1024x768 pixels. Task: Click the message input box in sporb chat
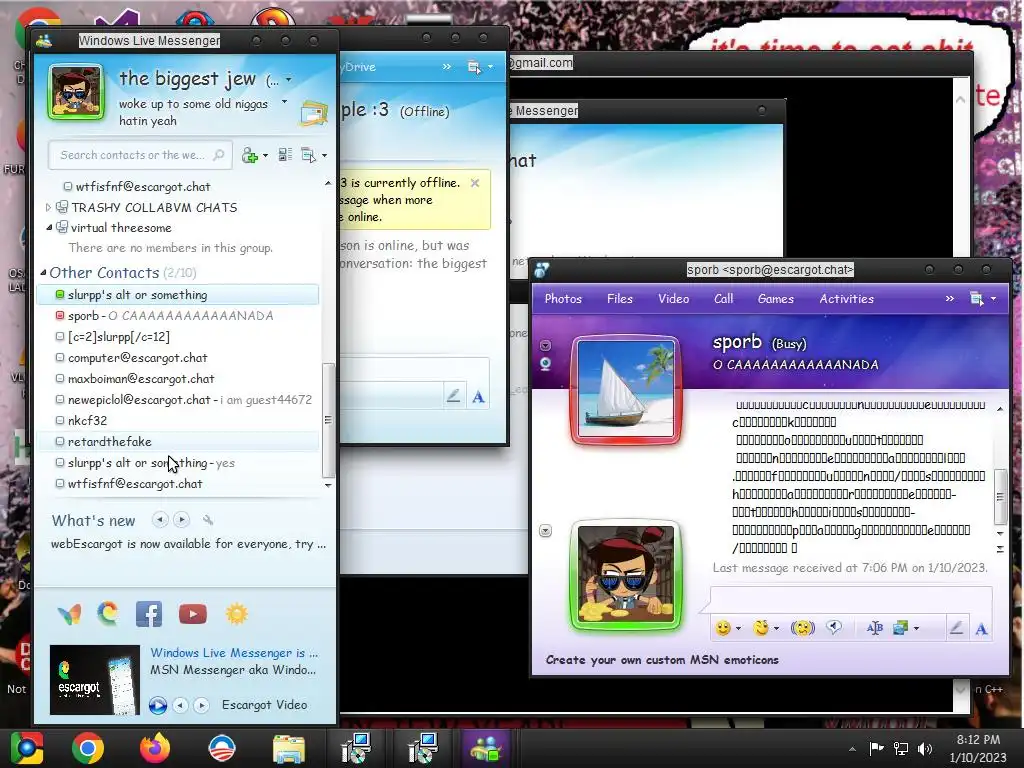(851, 600)
